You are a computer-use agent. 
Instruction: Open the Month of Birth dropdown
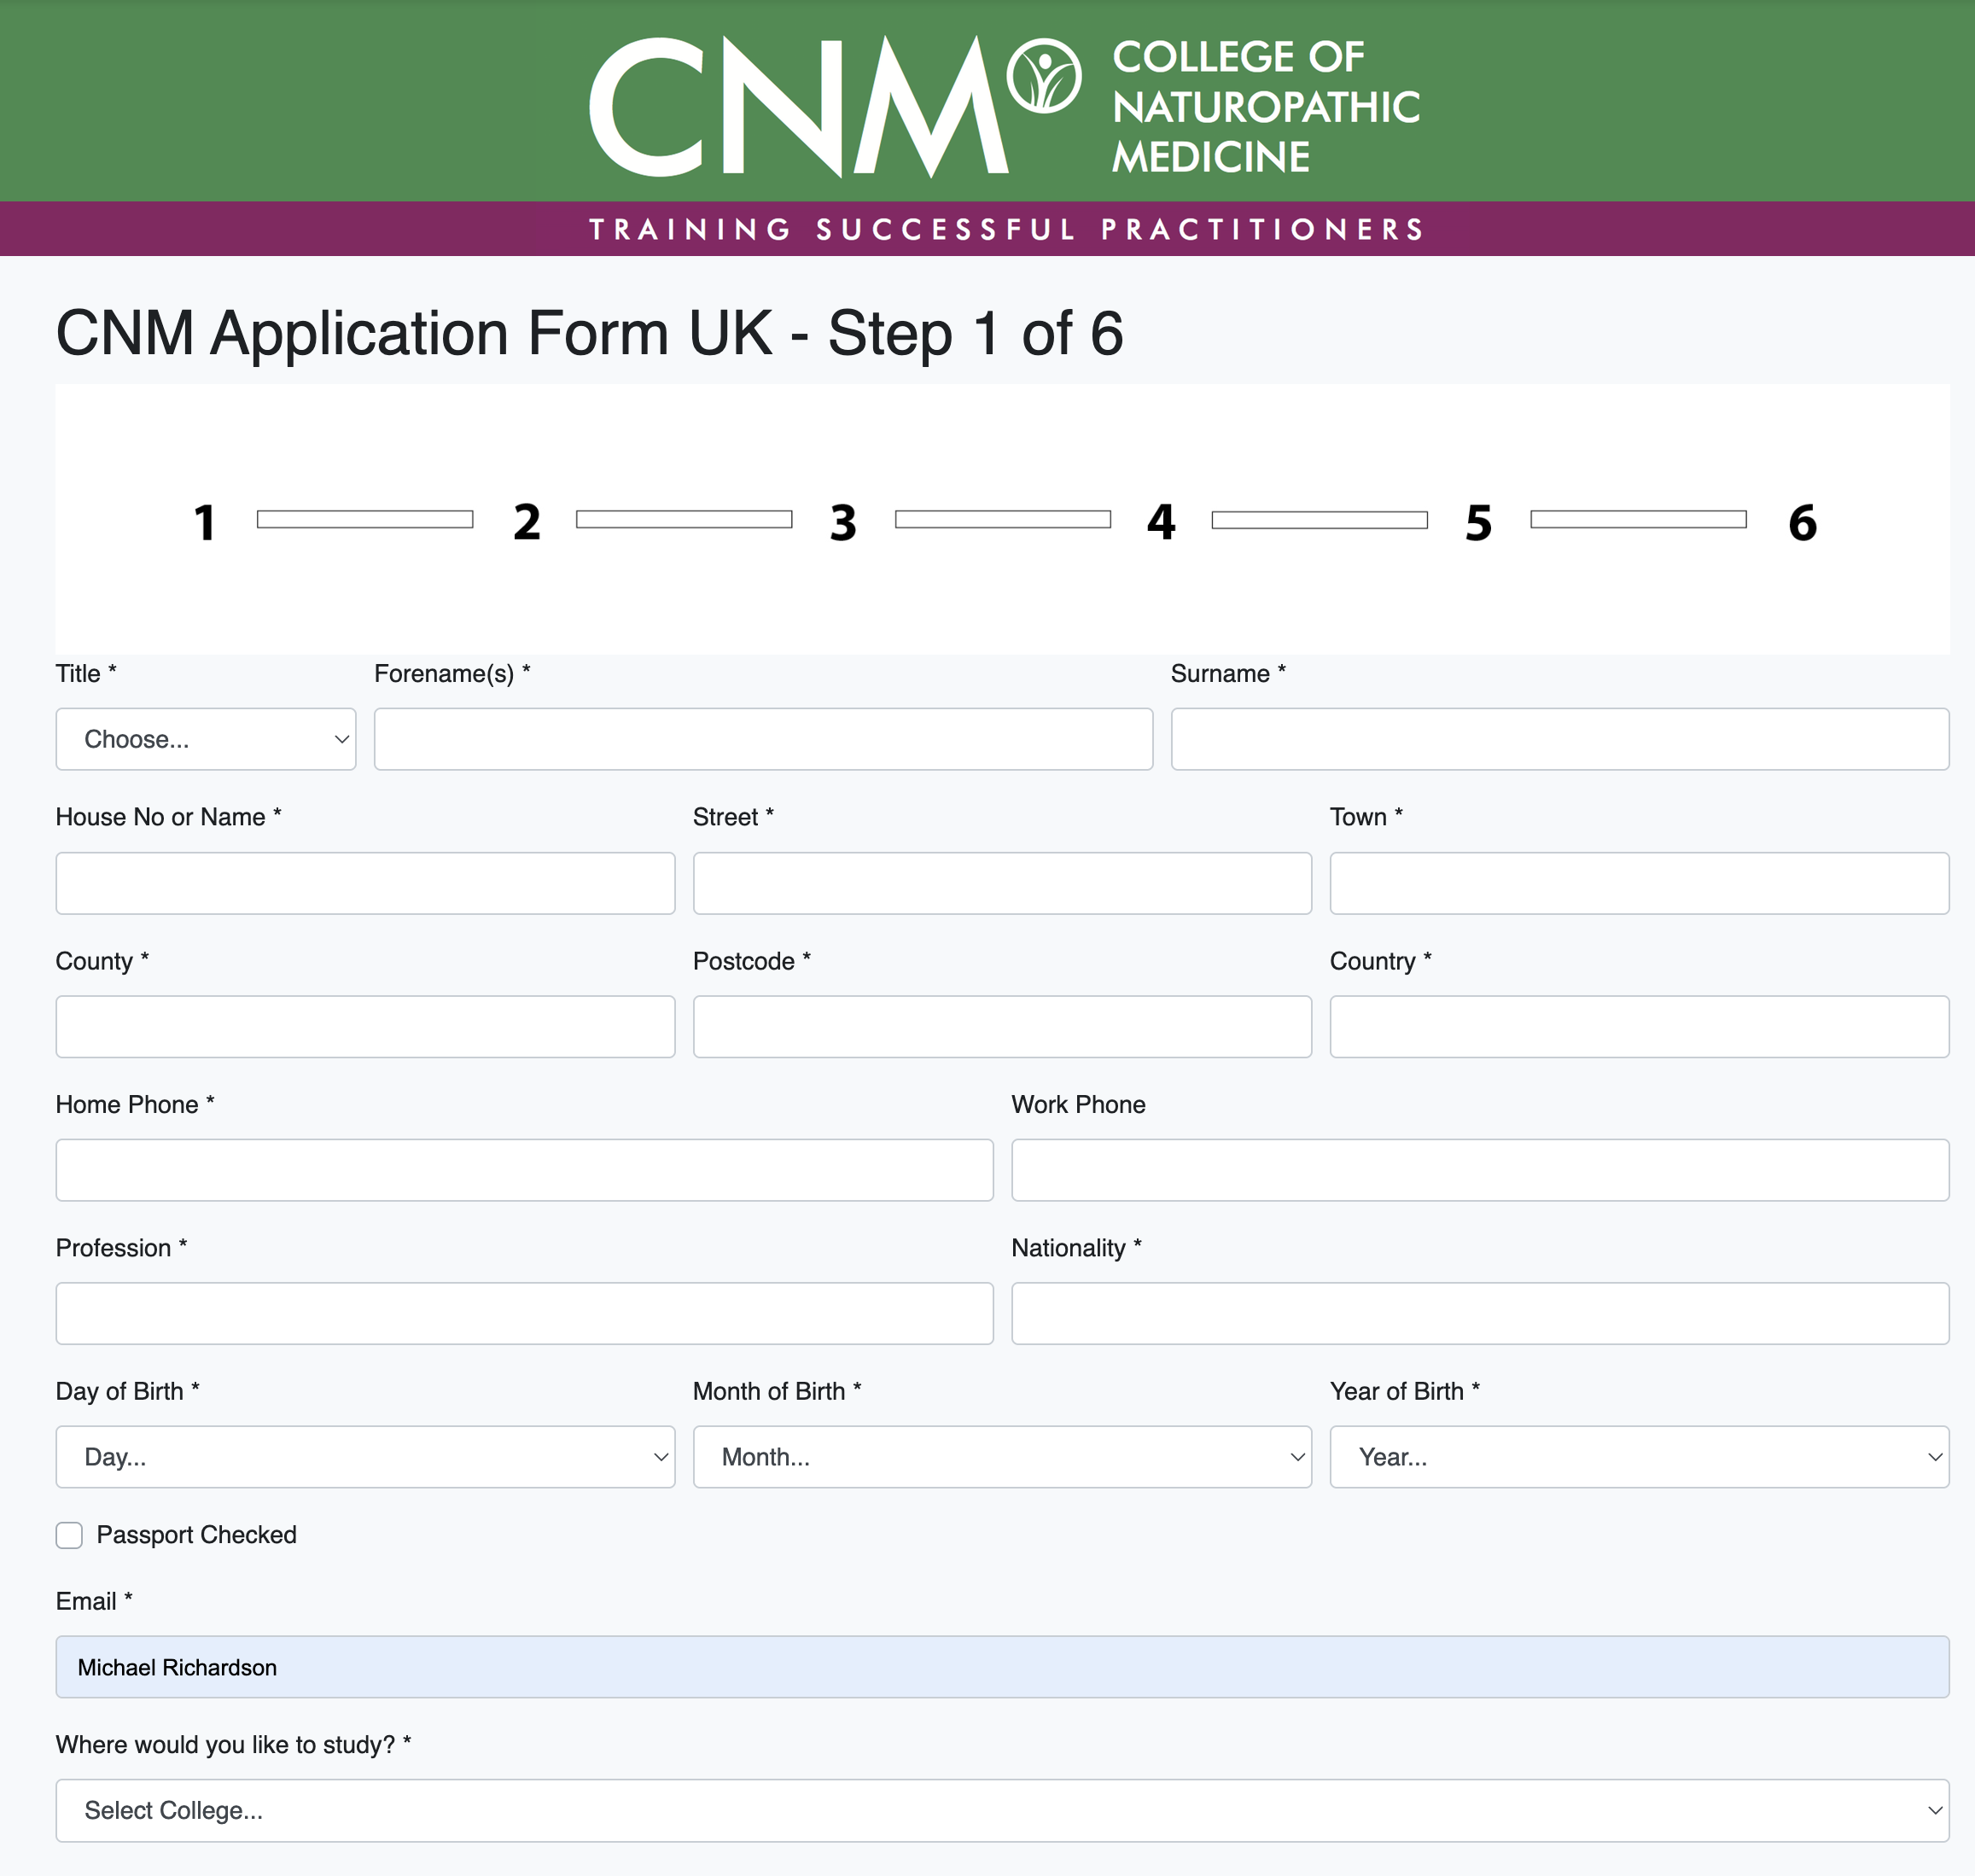coord(1002,1457)
